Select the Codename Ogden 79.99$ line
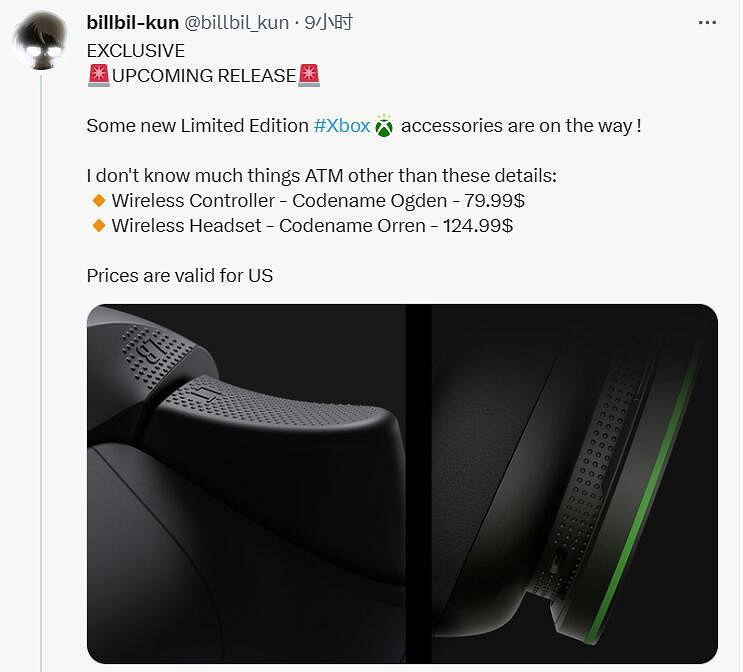 tap(318, 200)
